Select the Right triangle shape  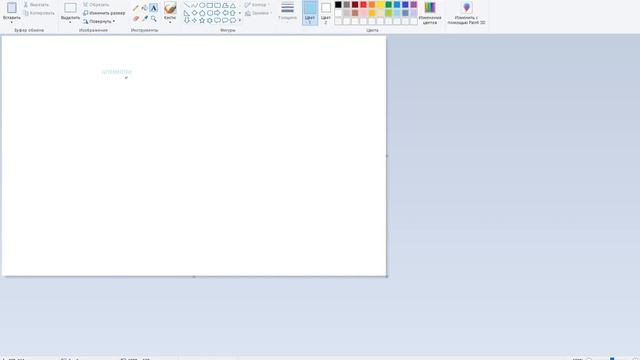(187, 13)
